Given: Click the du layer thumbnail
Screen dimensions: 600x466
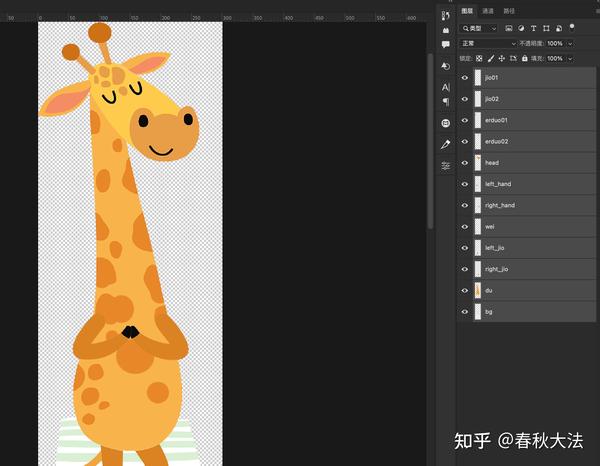Looking at the screenshot, I should [478, 290].
